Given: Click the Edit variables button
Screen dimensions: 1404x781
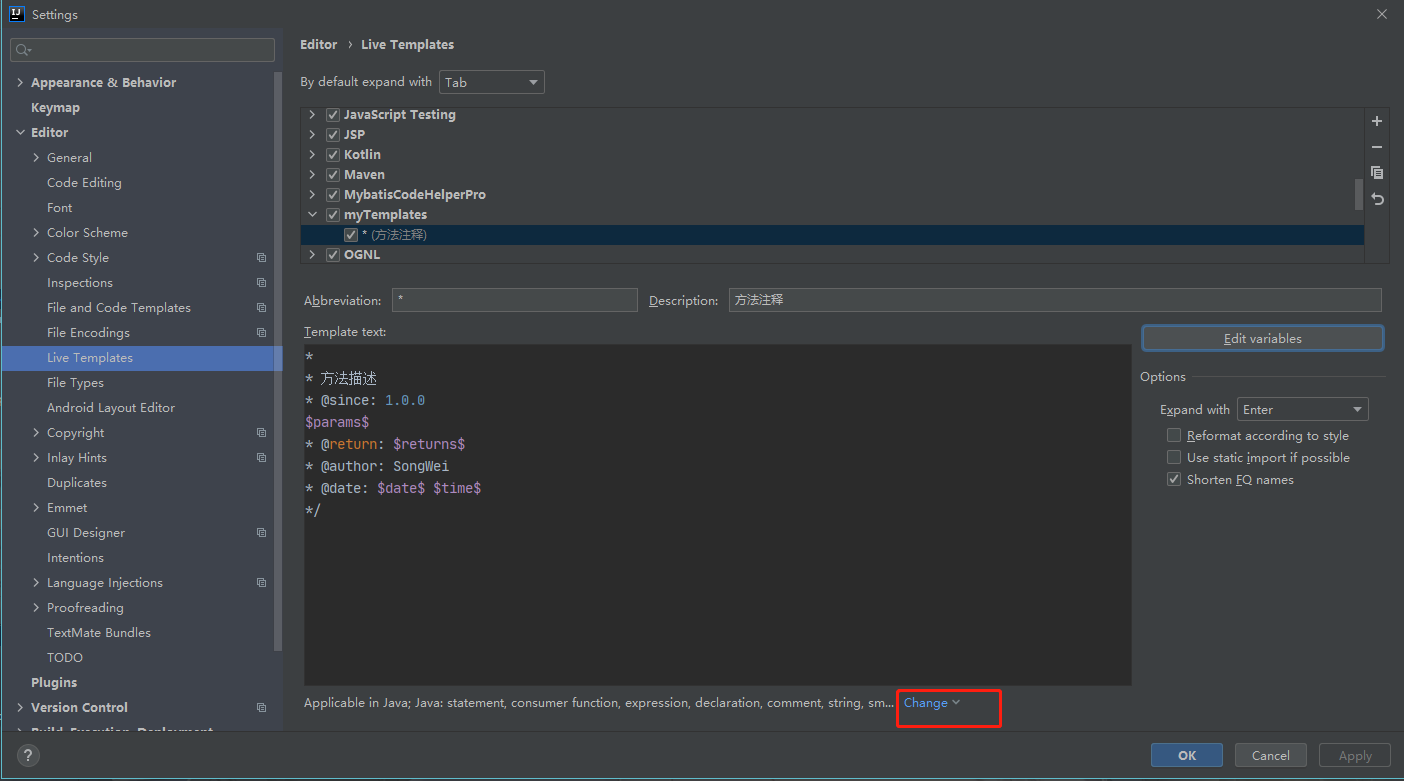Looking at the screenshot, I should click(1262, 338).
